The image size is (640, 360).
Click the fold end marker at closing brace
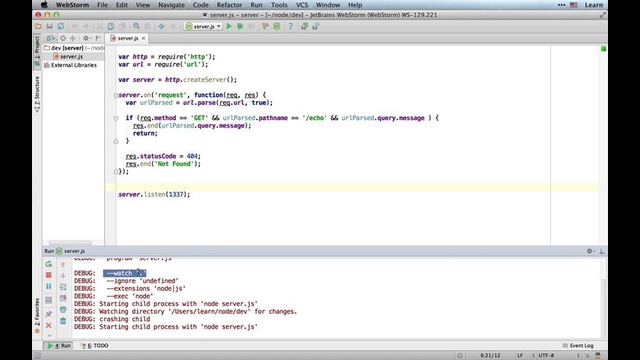(116, 141)
